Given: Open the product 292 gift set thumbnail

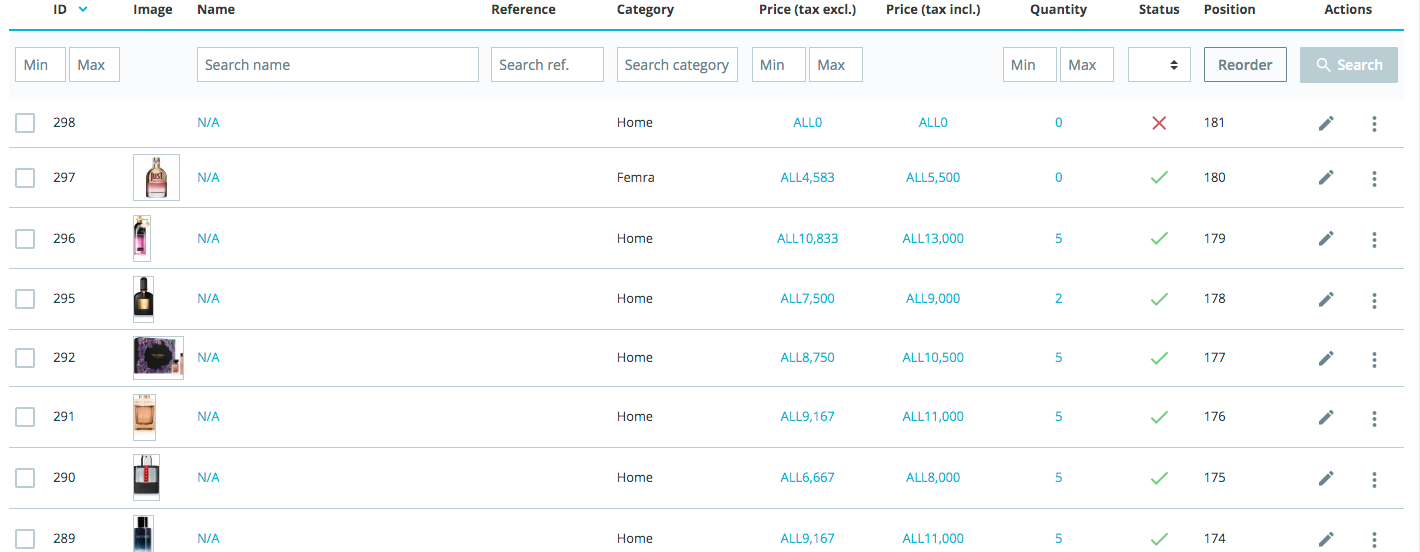Looking at the screenshot, I should point(158,358).
